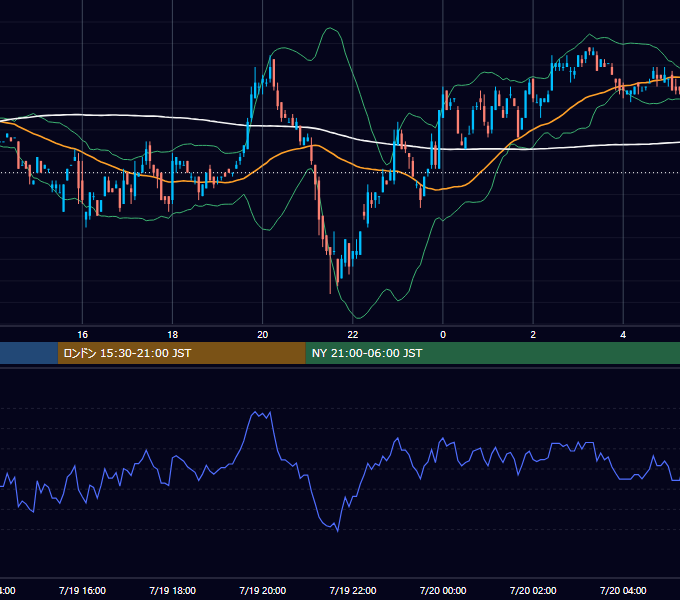Click the 20 hour label on upper axis
This screenshot has width=680, height=600.
click(x=262, y=335)
